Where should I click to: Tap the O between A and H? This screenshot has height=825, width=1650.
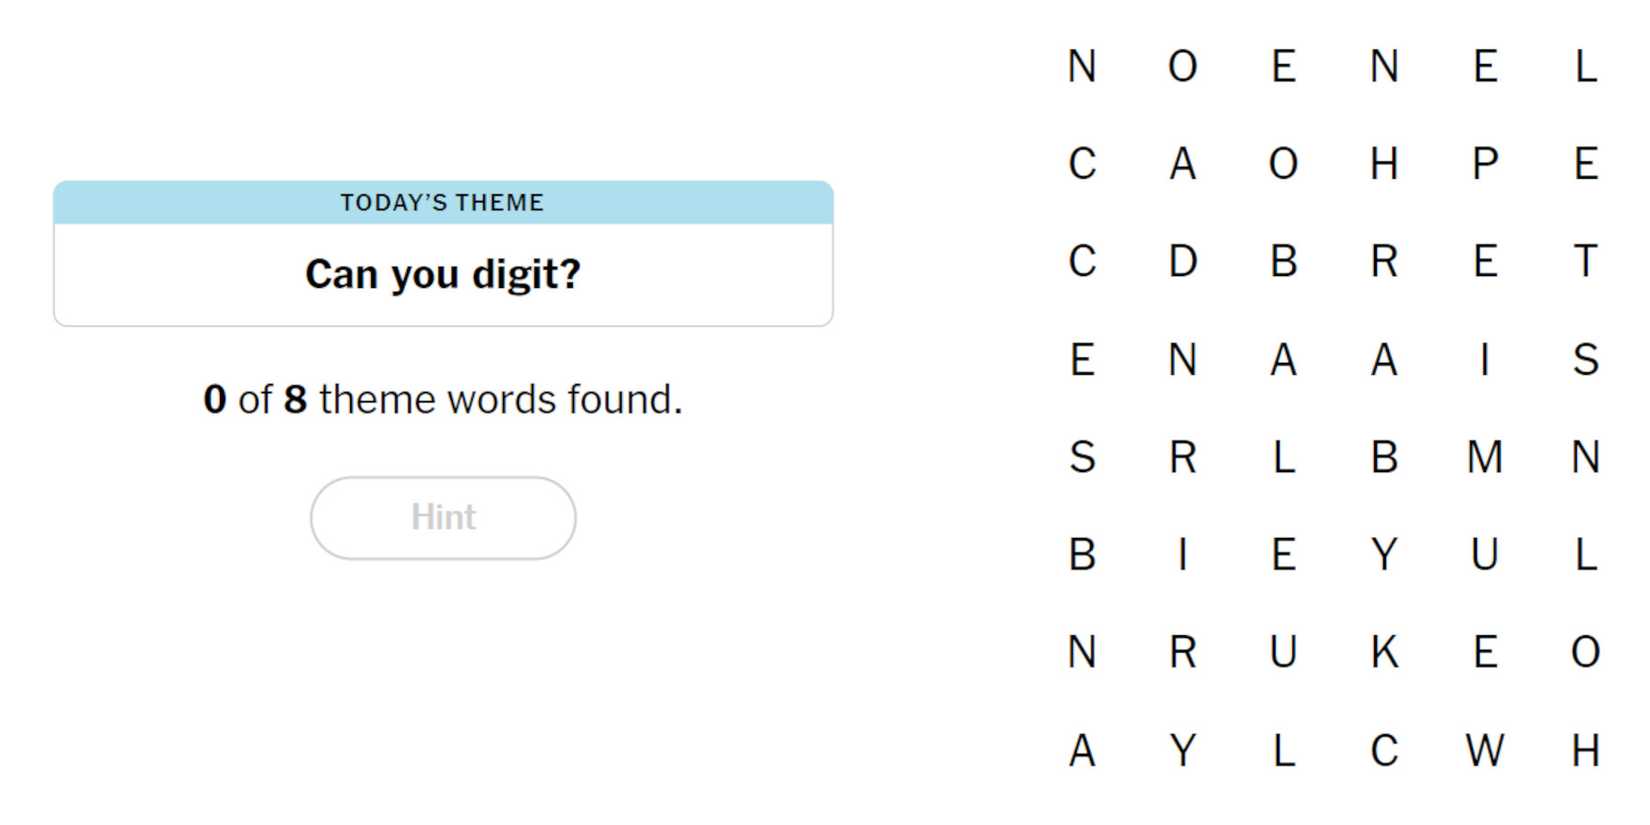pyautogui.click(x=1284, y=164)
